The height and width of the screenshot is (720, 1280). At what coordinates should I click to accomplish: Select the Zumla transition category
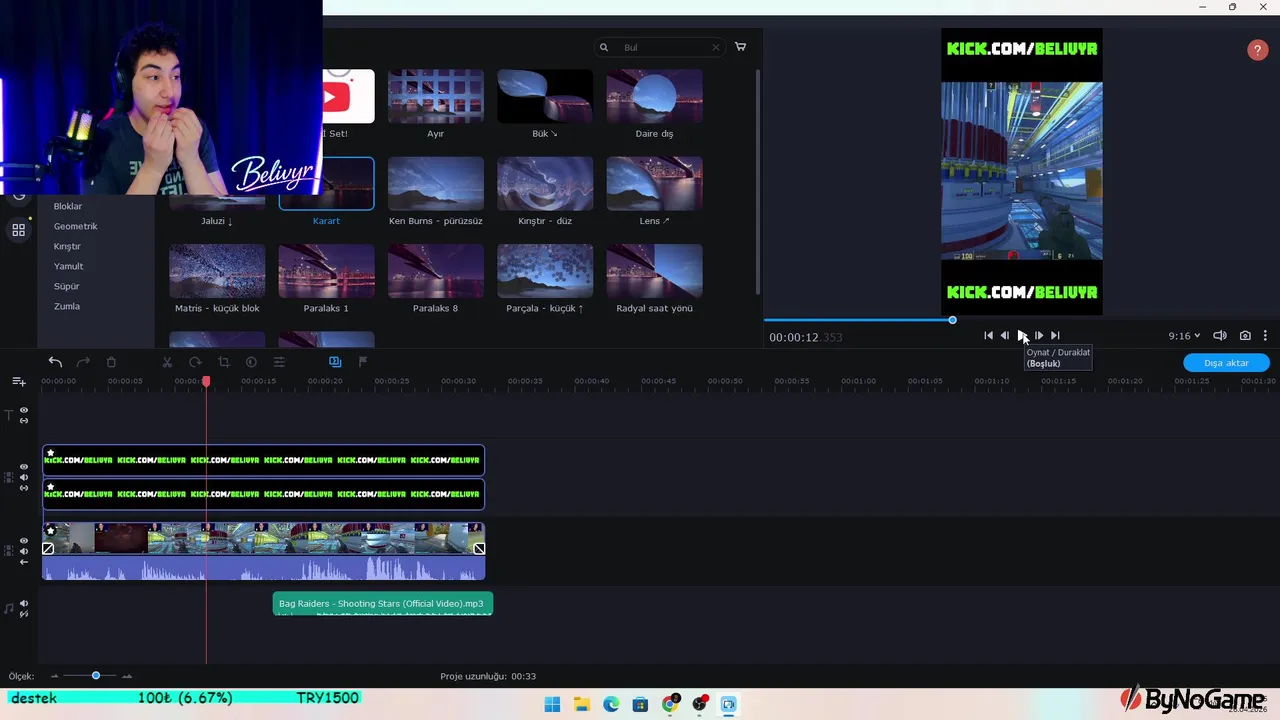coord(67,306)
